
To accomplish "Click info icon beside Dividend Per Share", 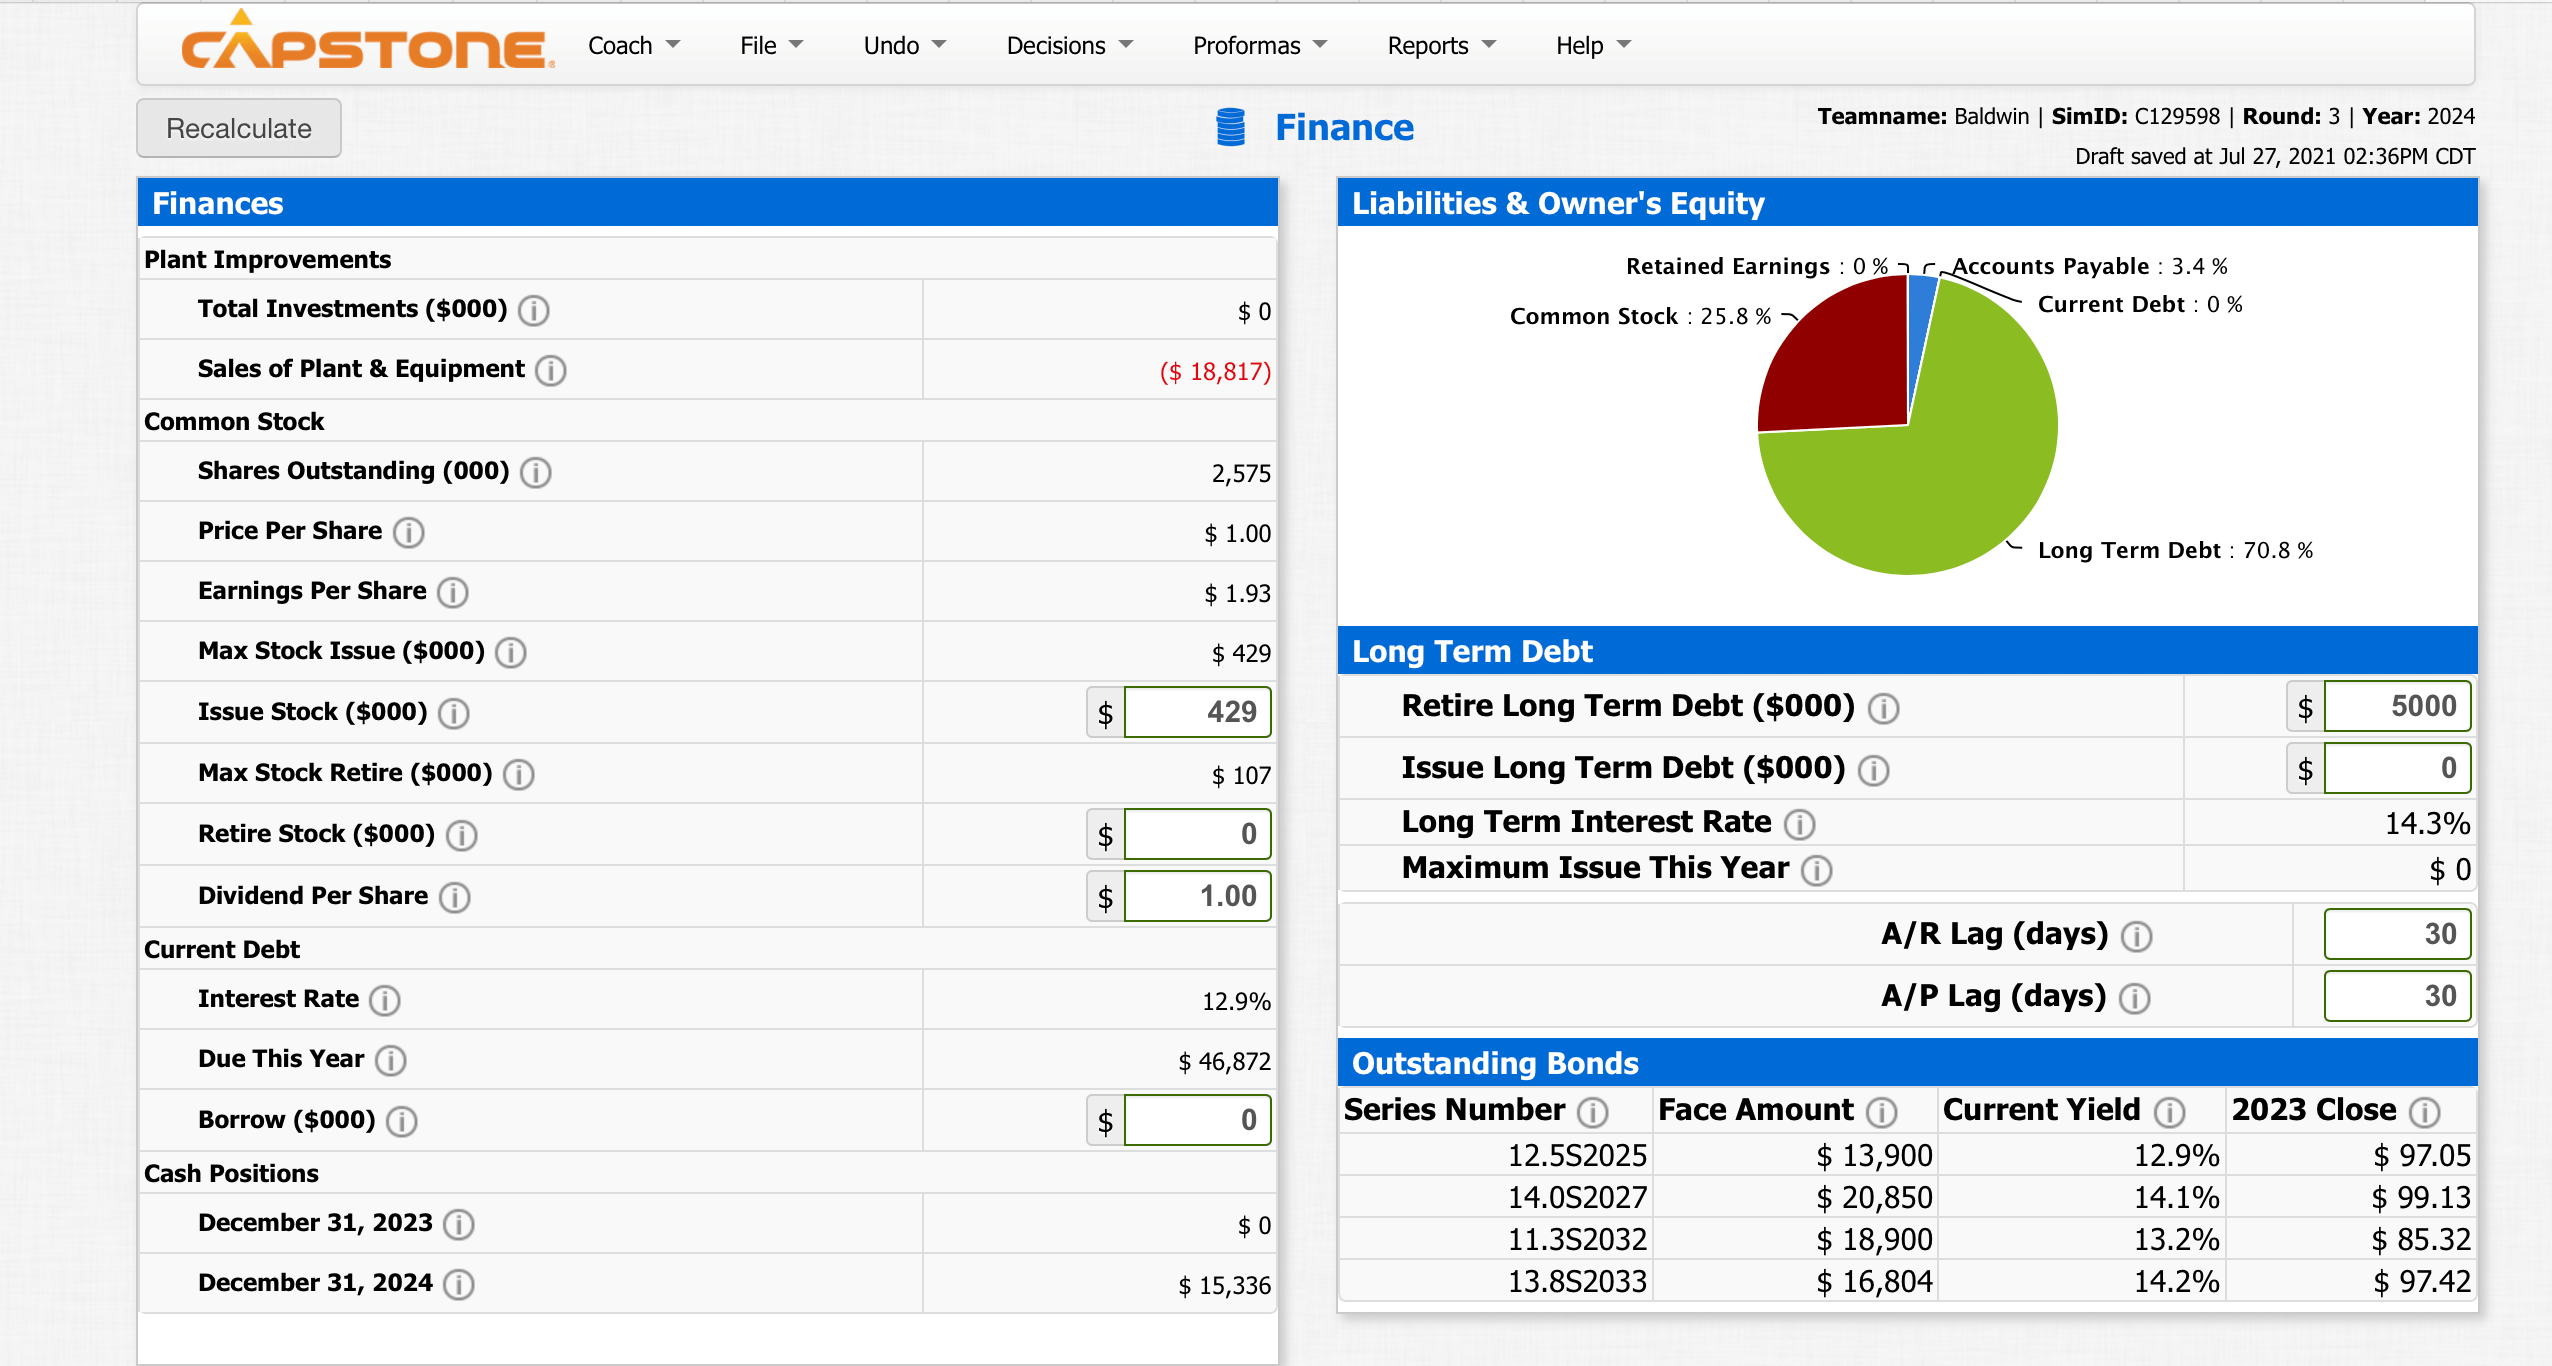I will 455,898.
